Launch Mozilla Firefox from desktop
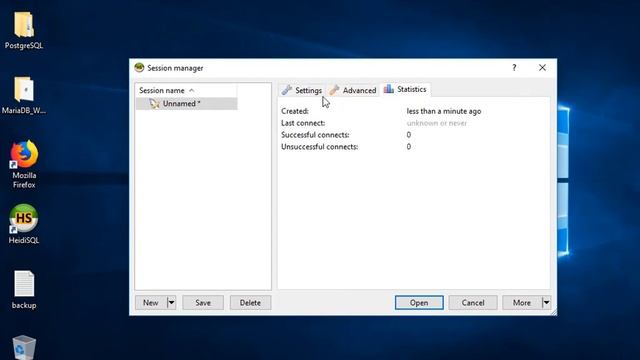 24,164
